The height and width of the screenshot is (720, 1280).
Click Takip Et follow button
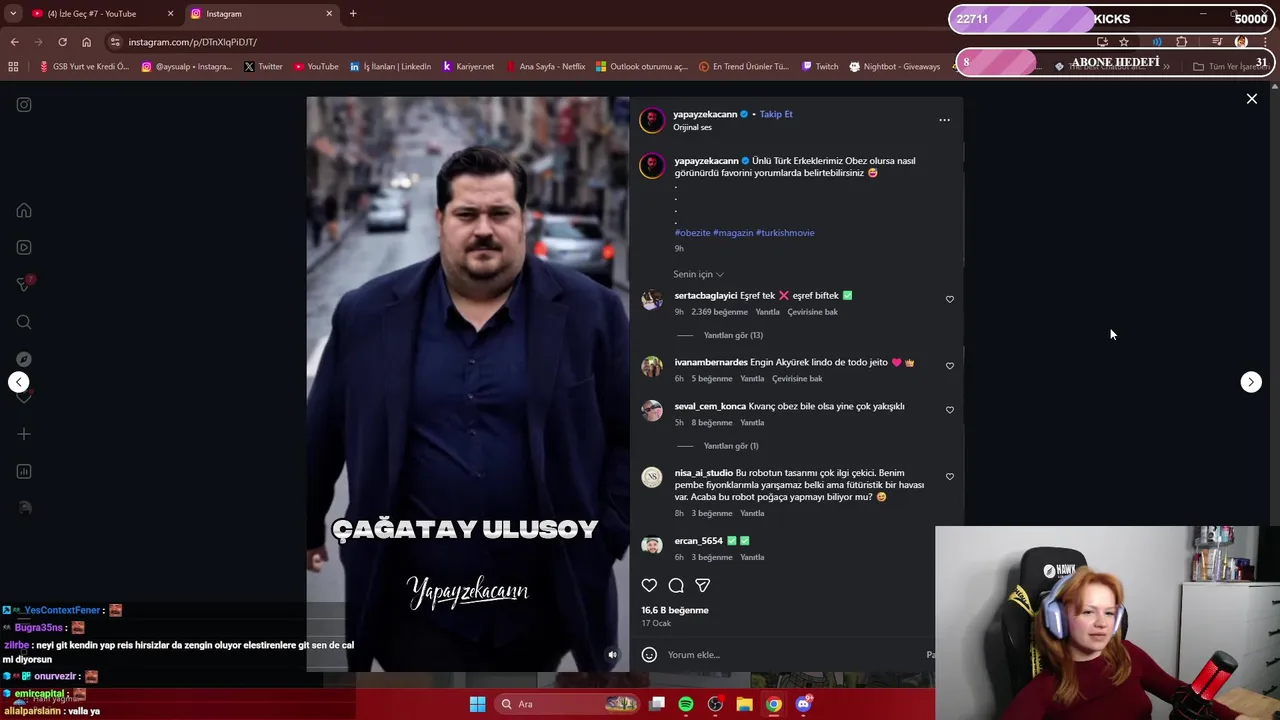[x=776, y=114]
